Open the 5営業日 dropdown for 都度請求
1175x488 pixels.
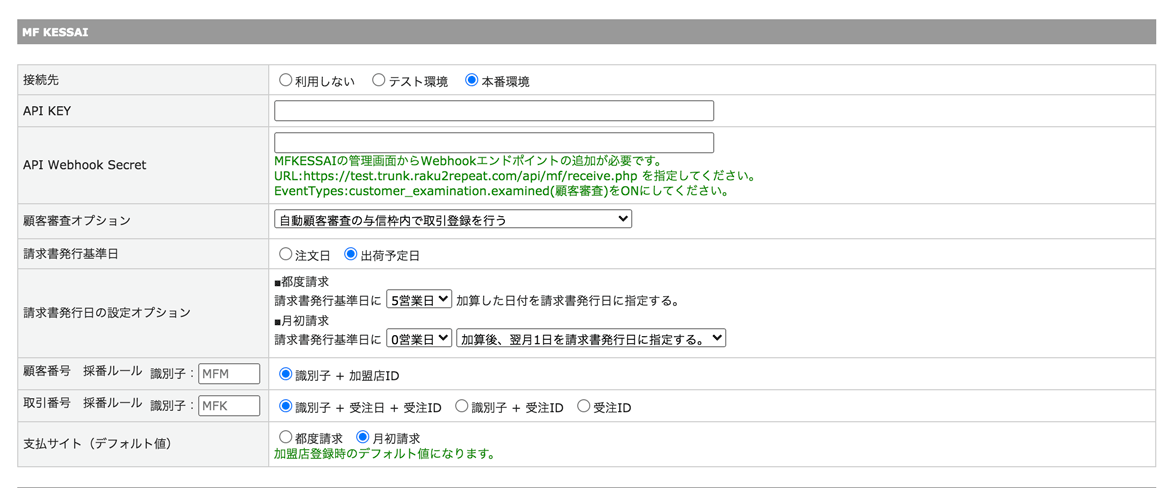[419, 300]
